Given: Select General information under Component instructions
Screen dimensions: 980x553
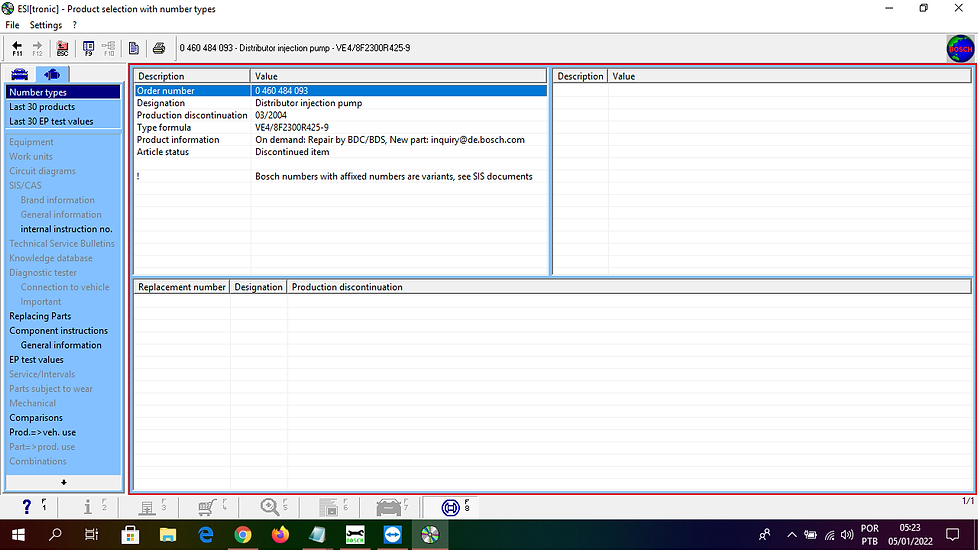Looking at the screenshot, I should pyautogui.click(x=61, y=345).
